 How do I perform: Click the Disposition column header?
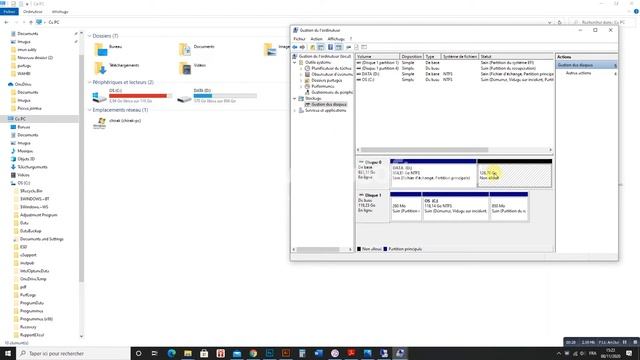tap(411, 57)
